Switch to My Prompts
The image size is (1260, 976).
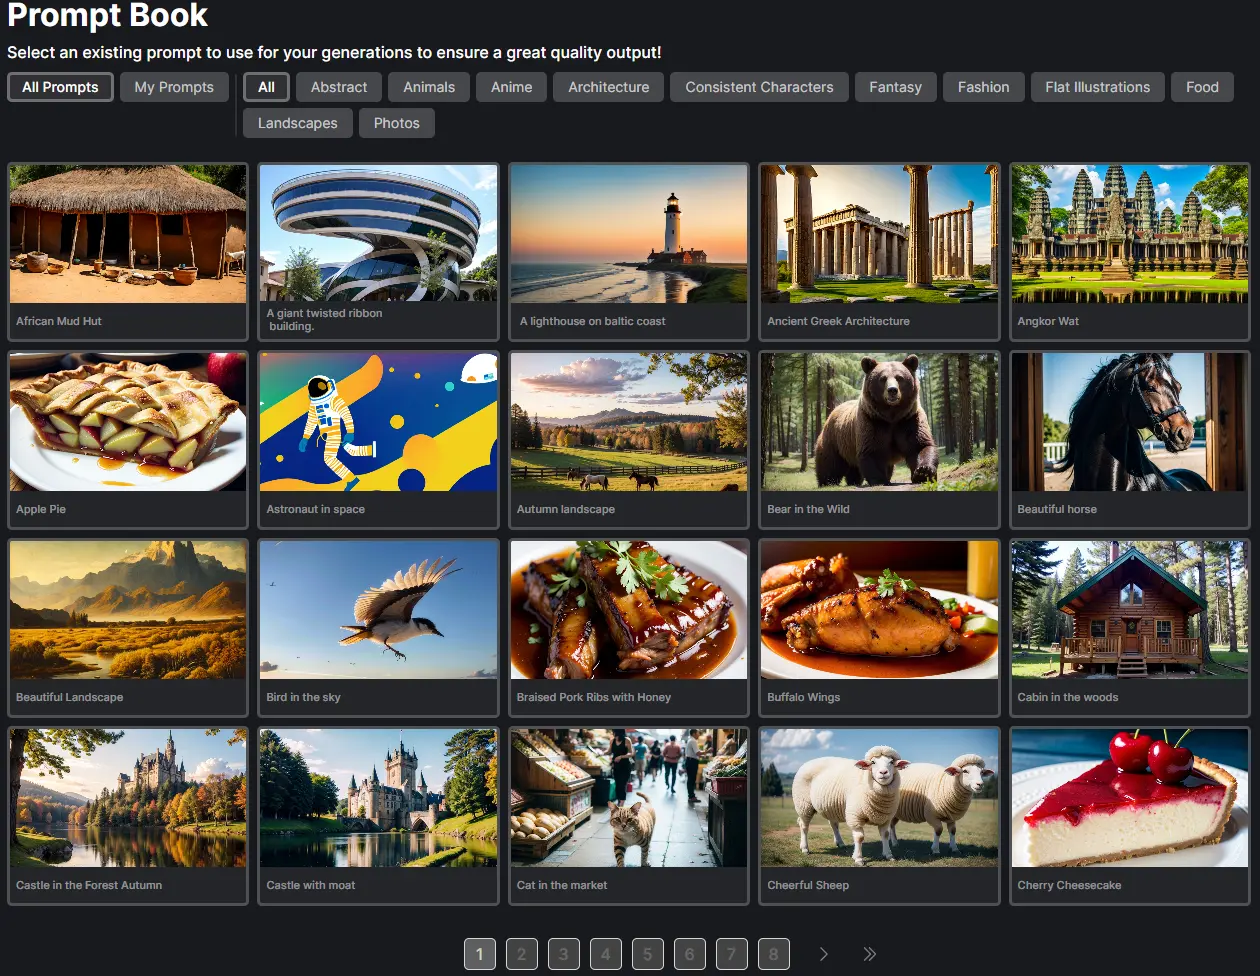coord(174,87)
